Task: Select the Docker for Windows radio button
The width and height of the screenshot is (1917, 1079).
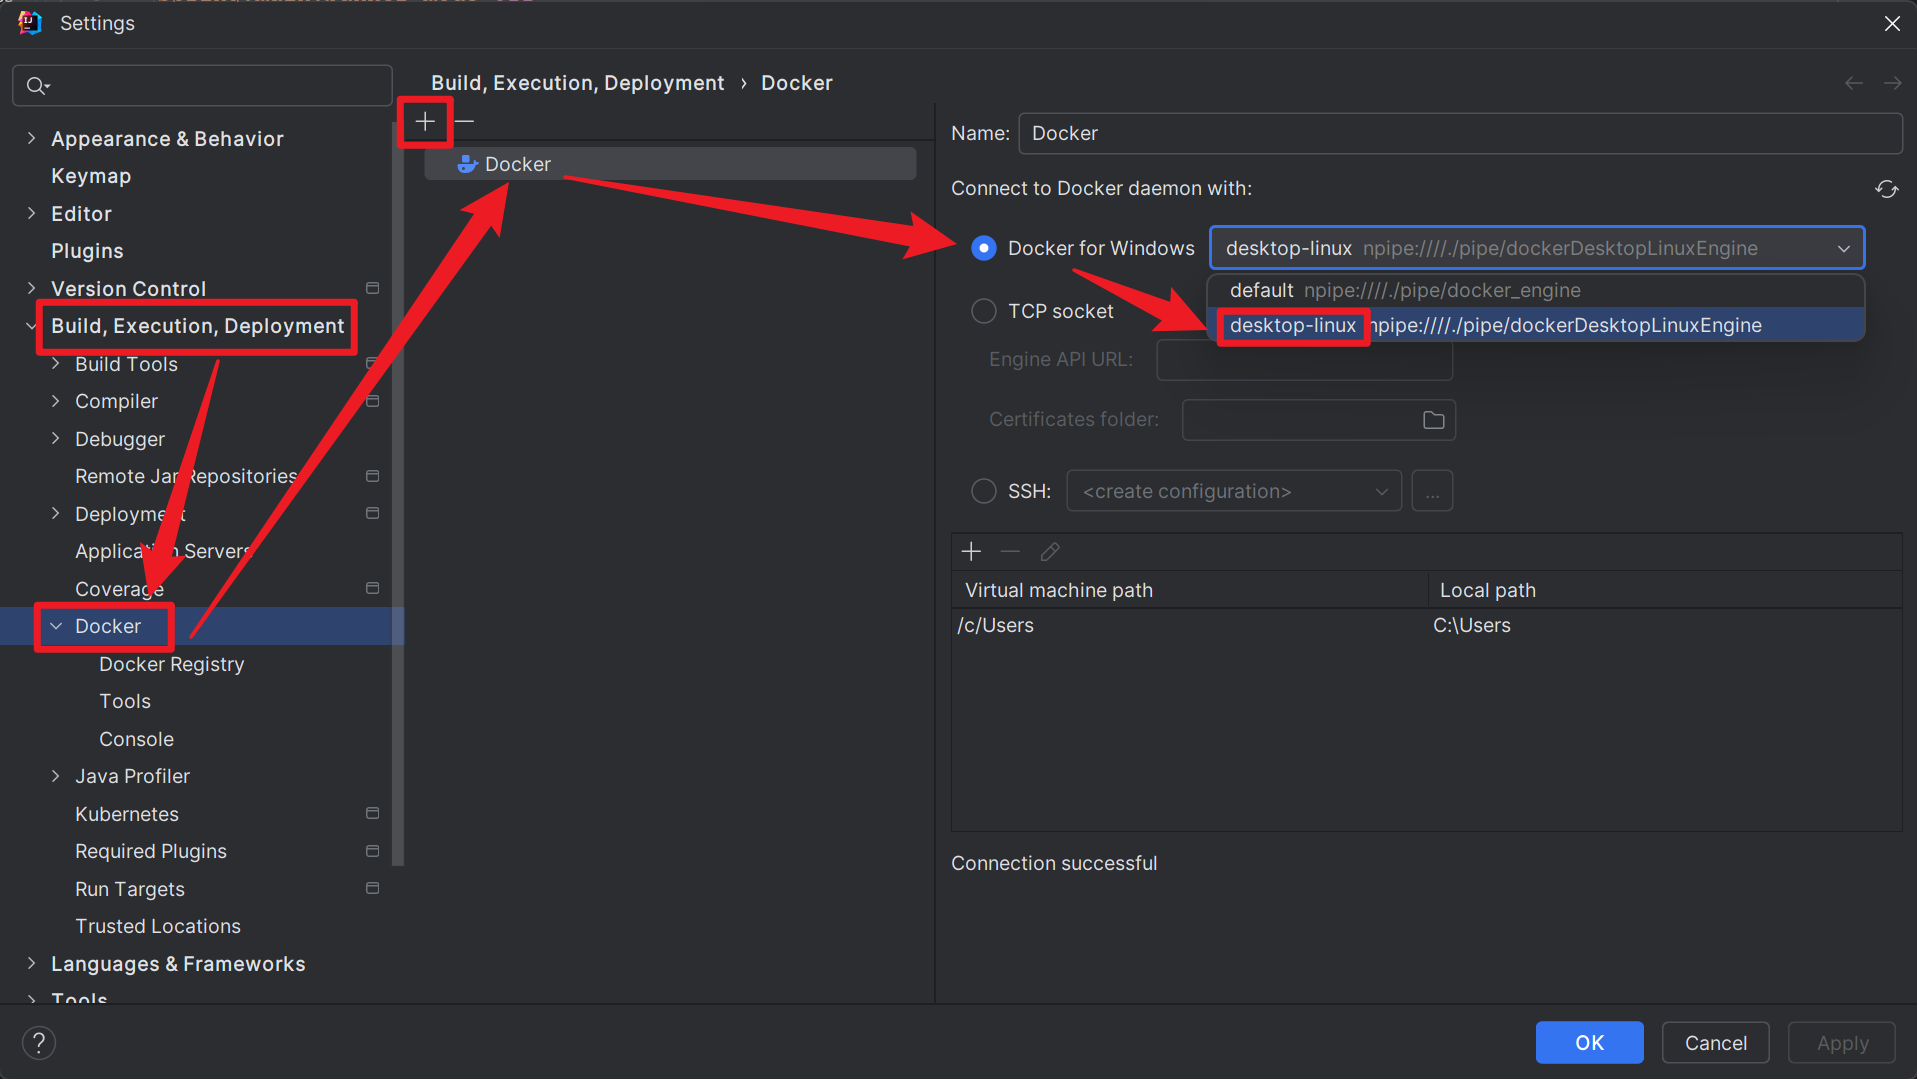Action: [984, 248]
